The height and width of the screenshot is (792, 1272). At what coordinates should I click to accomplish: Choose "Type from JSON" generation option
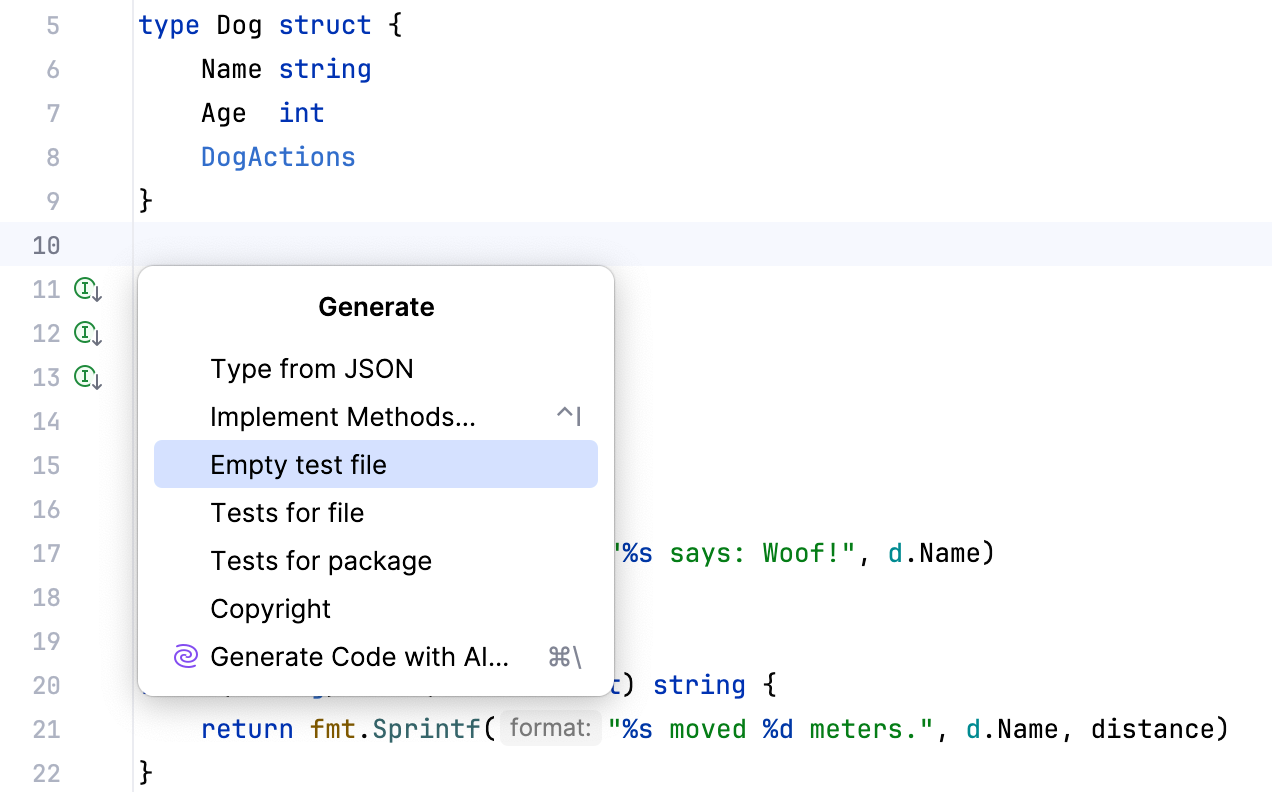point(311,368)
